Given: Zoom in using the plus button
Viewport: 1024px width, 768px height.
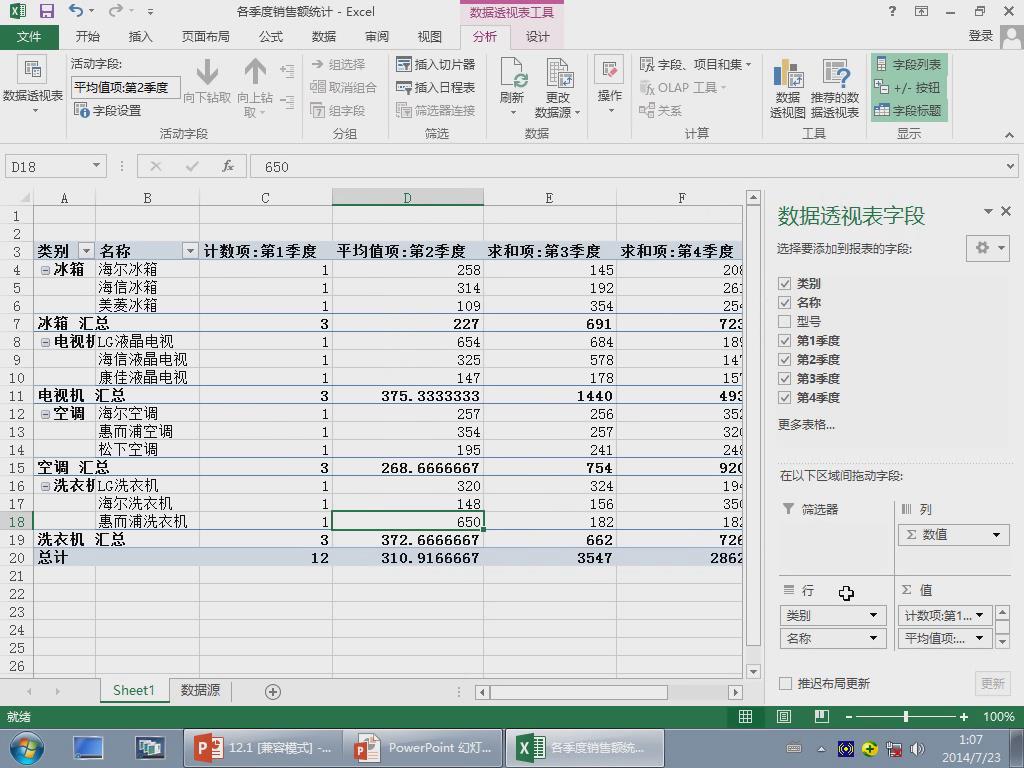Looking at the screenshot, I should 963,716.
